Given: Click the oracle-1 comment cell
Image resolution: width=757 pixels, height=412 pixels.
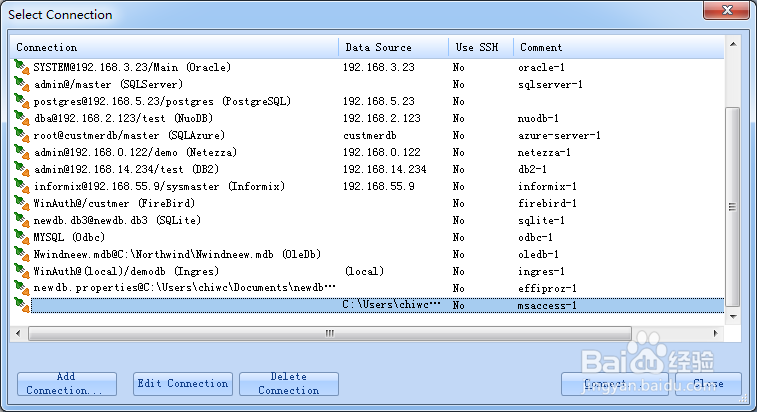Looking at the screenshot, I should coord(541,67).
